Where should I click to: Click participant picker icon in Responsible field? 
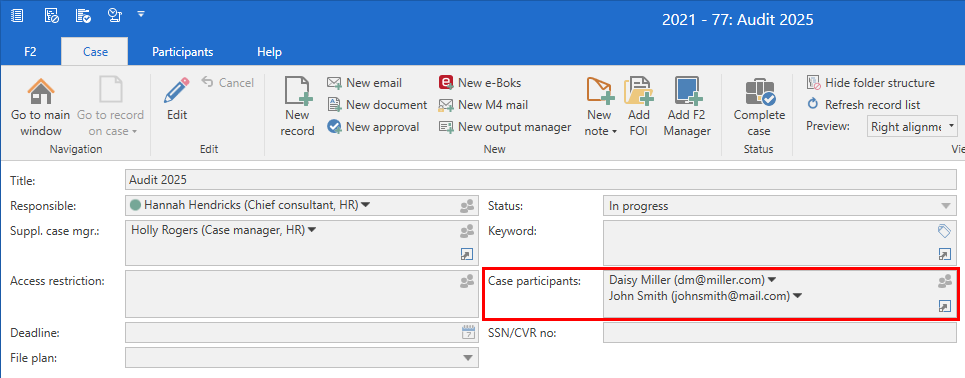[x=467, y=206]
